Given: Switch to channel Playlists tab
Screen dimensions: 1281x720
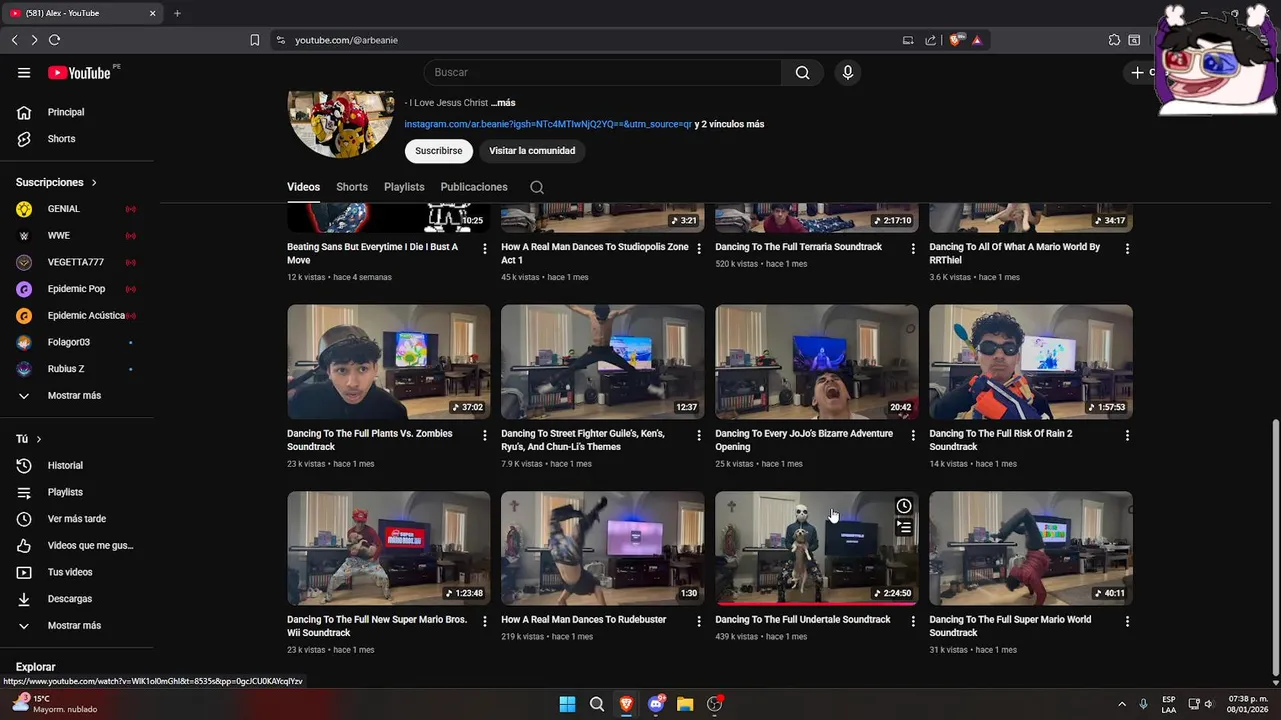Looking at the screenshot, I should [x=404, y=187].
